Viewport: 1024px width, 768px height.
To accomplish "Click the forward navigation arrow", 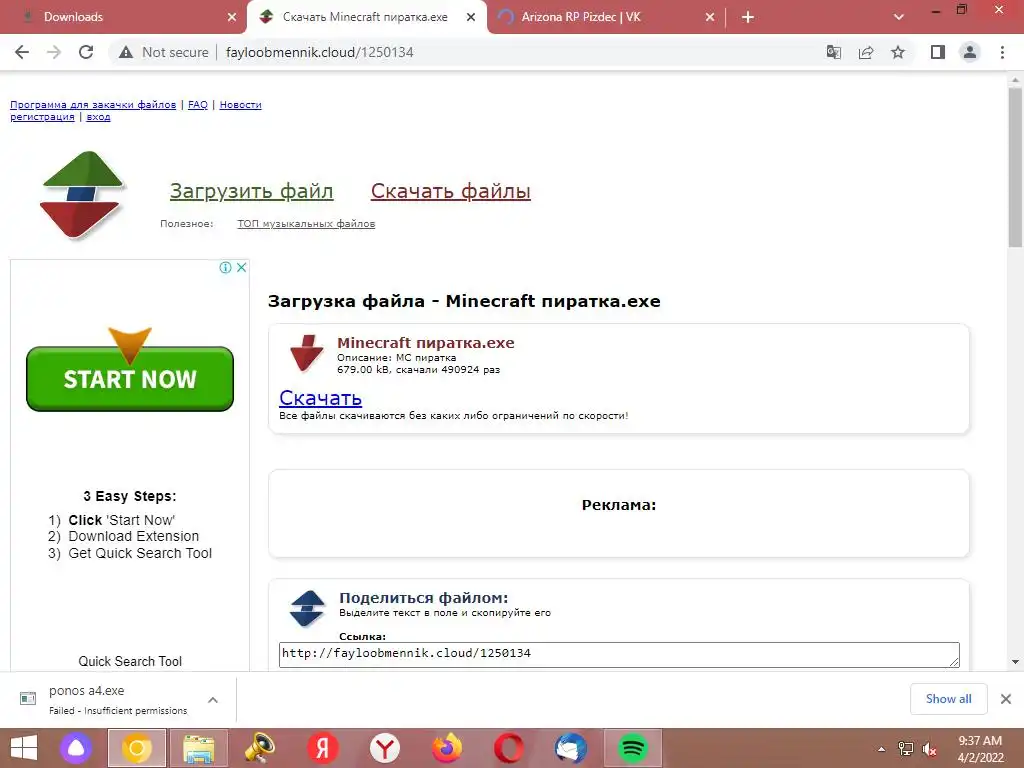I will [x=54, y=52].
